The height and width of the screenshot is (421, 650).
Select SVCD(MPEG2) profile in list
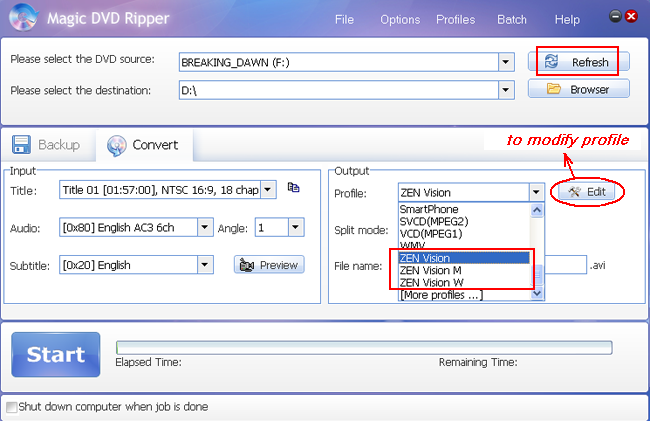click(x=434, y=221)
